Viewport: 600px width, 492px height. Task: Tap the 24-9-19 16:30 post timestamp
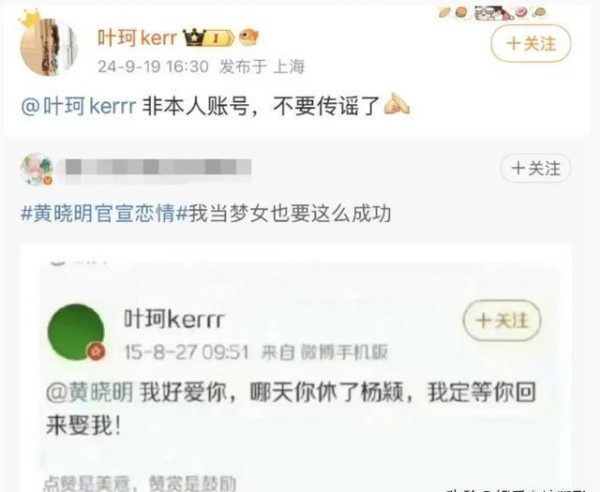(x=153, y=67)
